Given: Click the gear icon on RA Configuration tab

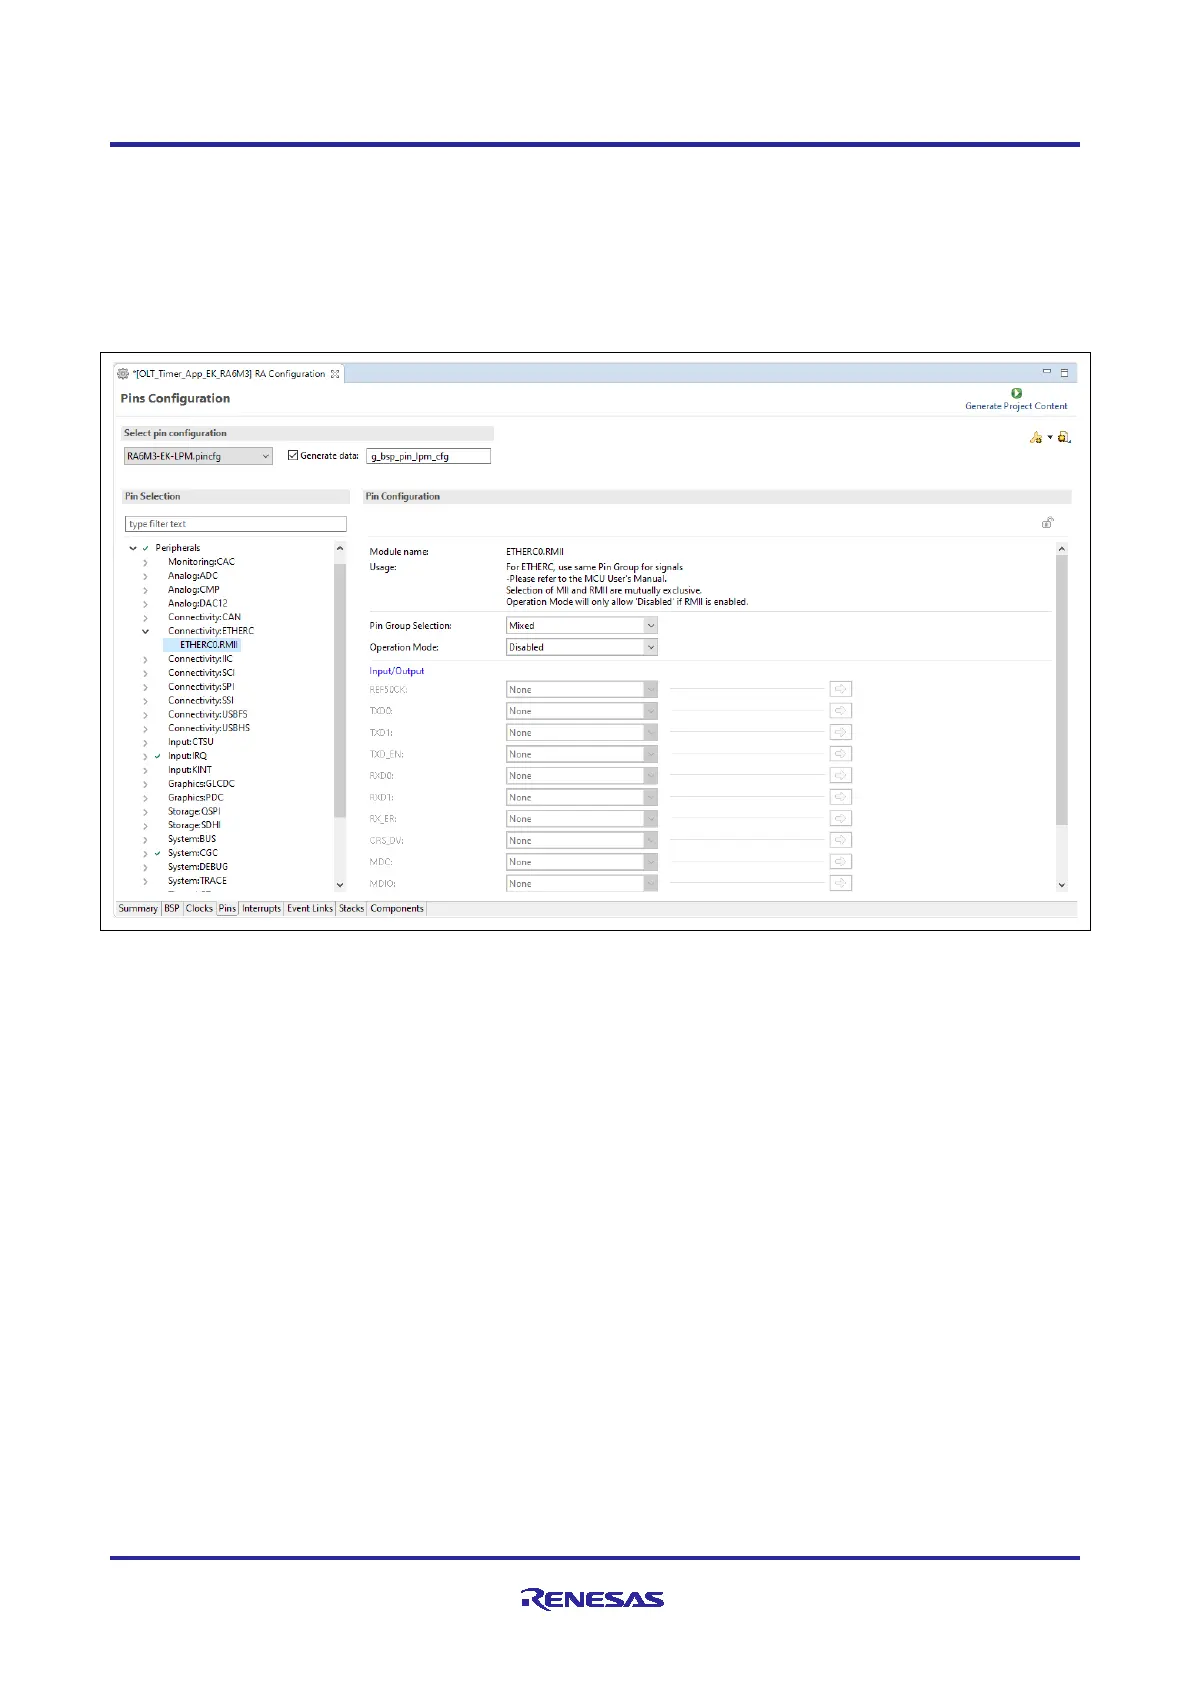Looking at the screenshot, I should pos(124,374).
